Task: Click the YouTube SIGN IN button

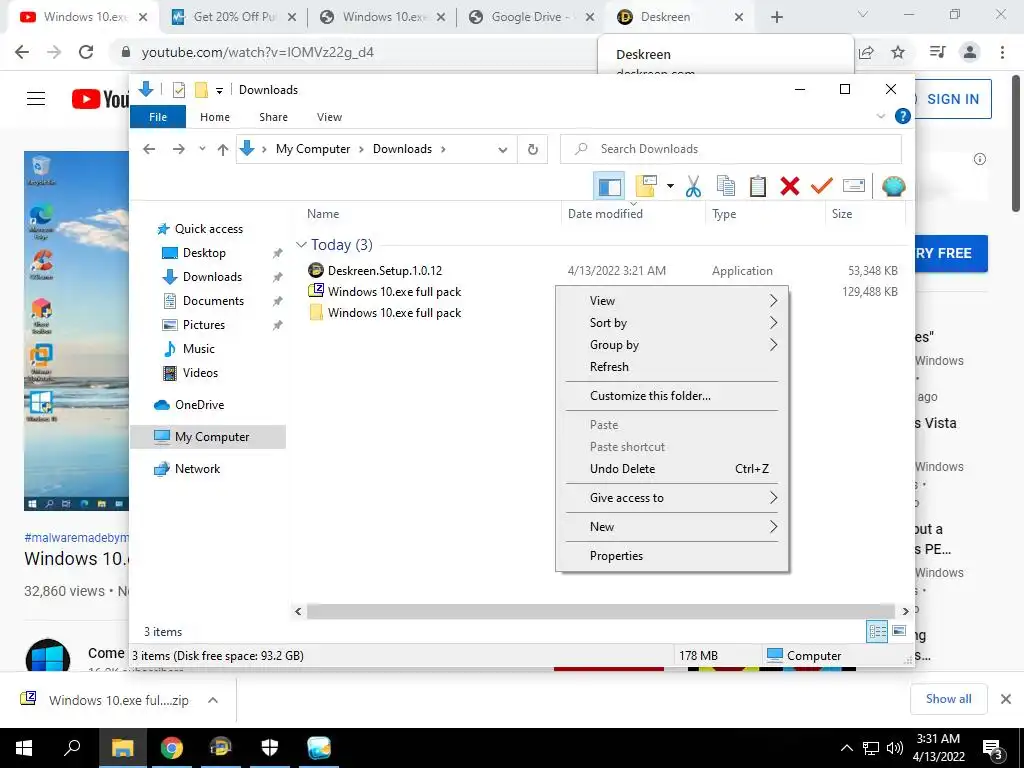Action: tap(953, 99)
